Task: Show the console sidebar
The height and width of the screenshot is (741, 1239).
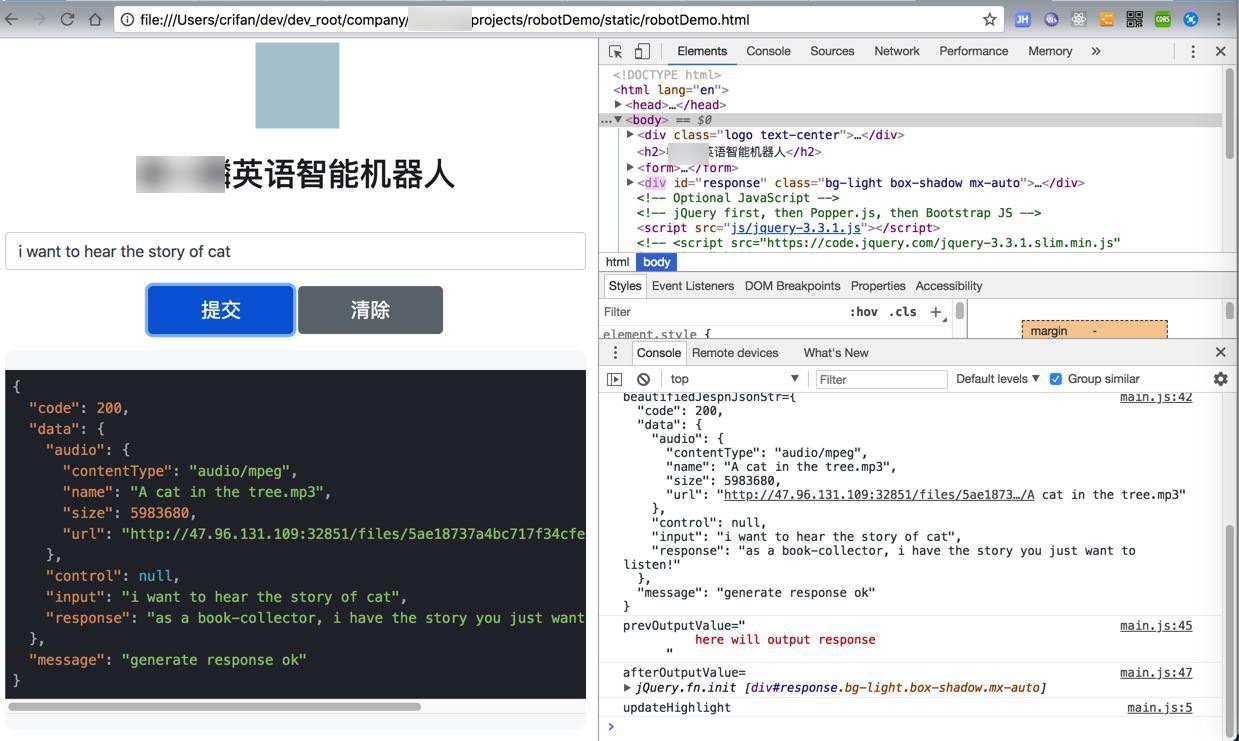Action: [615, 379]
